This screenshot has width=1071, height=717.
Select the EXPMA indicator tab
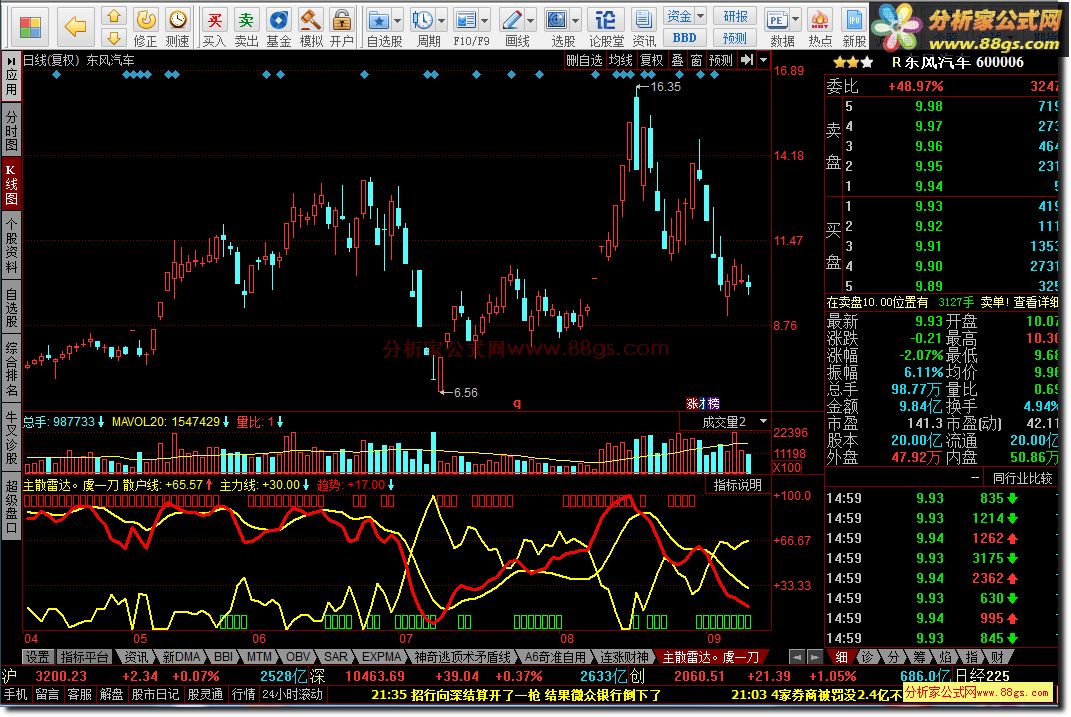click(381, 656)
